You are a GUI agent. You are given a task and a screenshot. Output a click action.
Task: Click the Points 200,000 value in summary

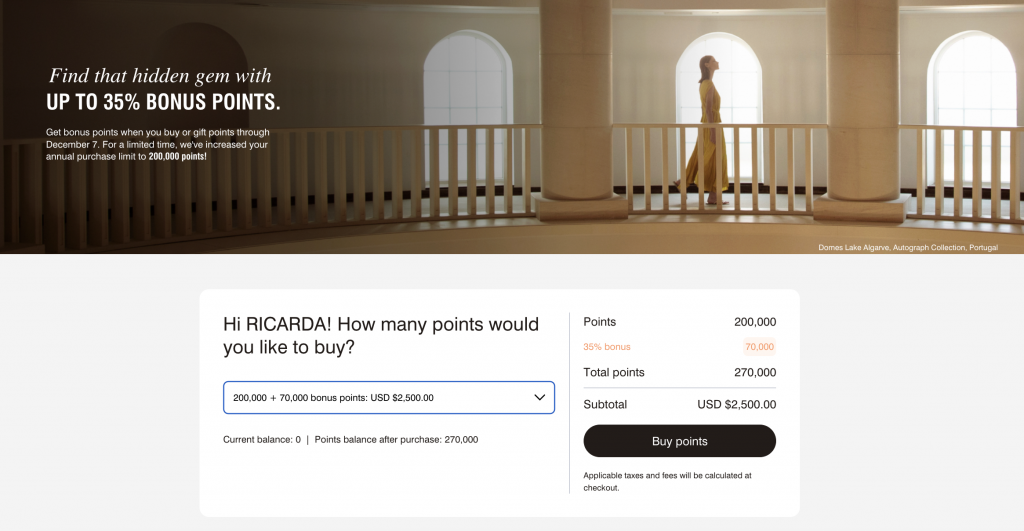tap(754, 322)
